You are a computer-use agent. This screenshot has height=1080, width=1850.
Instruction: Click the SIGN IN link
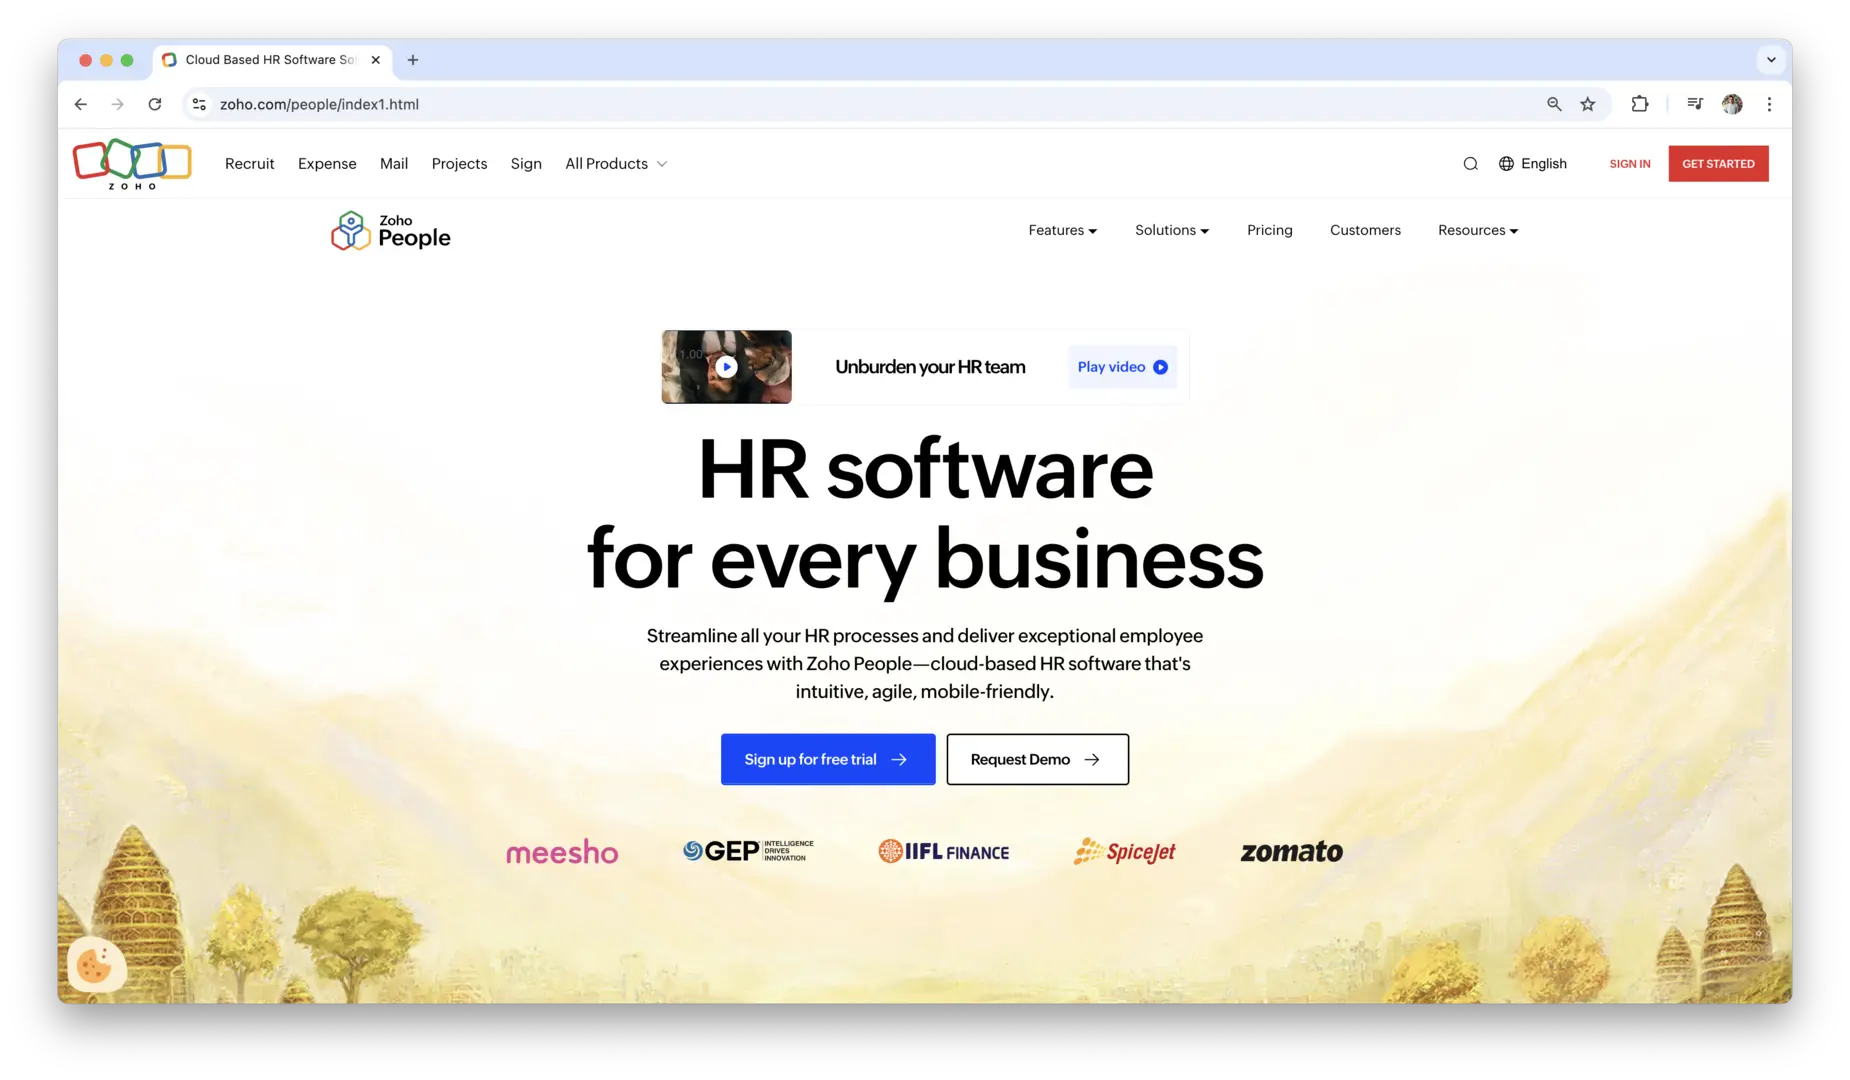tap(1630, 164)
